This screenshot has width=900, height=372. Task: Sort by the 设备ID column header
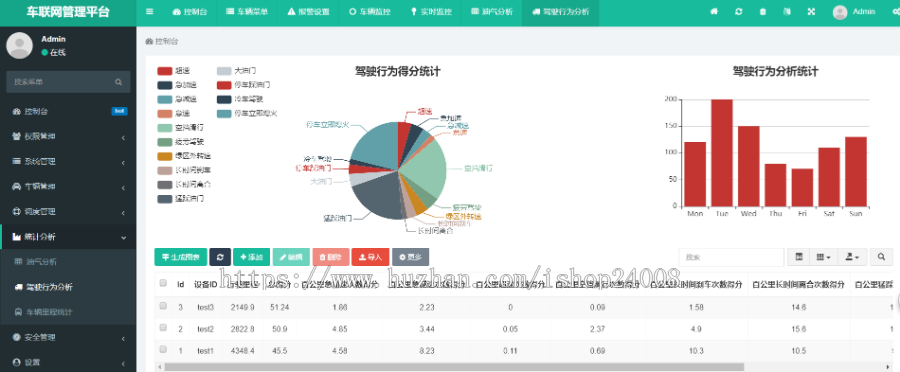point(205,284)
